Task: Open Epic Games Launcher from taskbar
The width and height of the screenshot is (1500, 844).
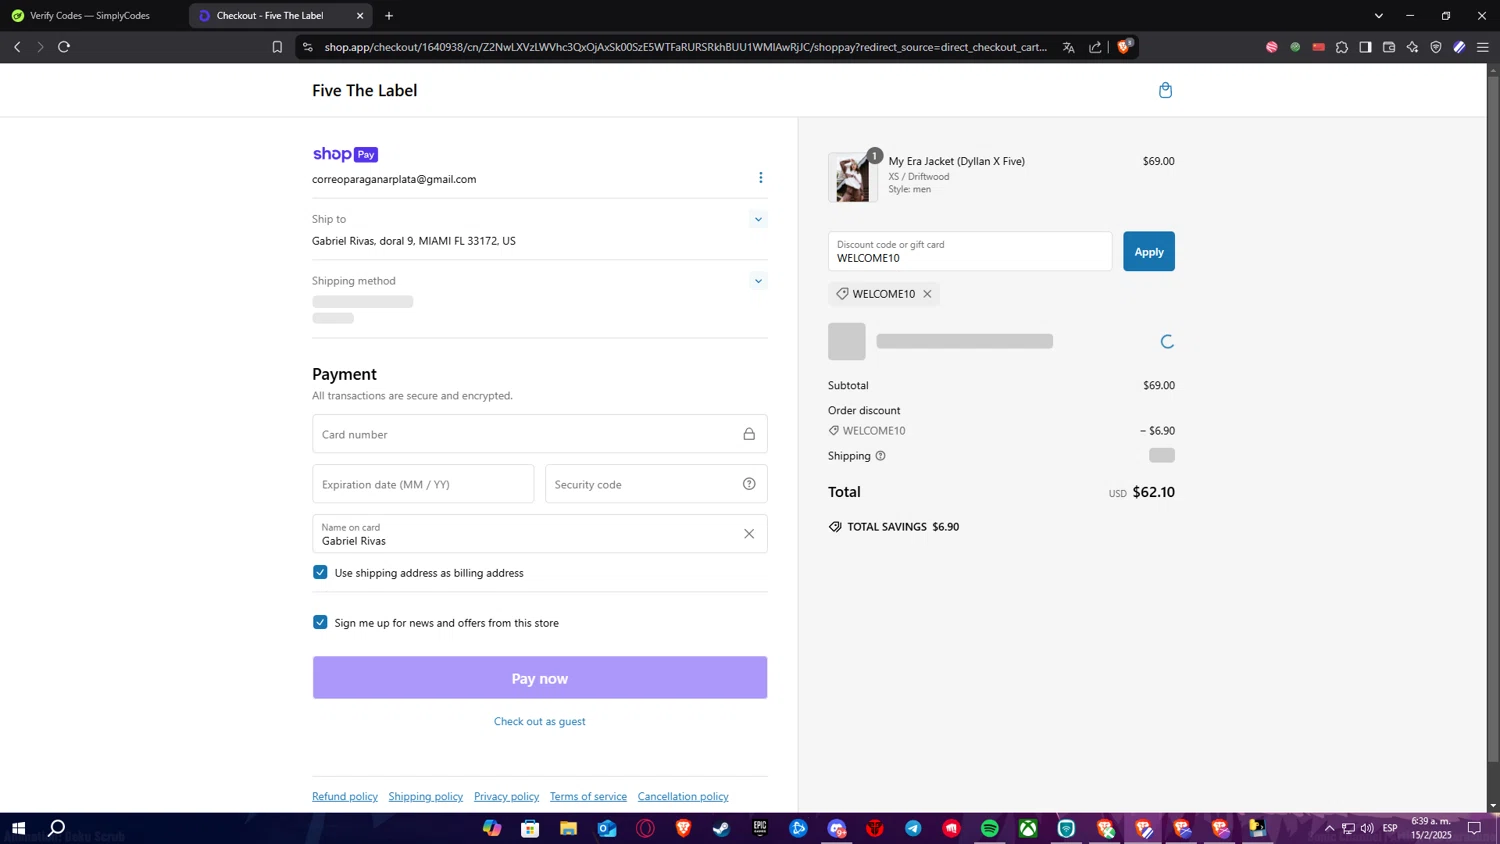Action: click(760, 828)
